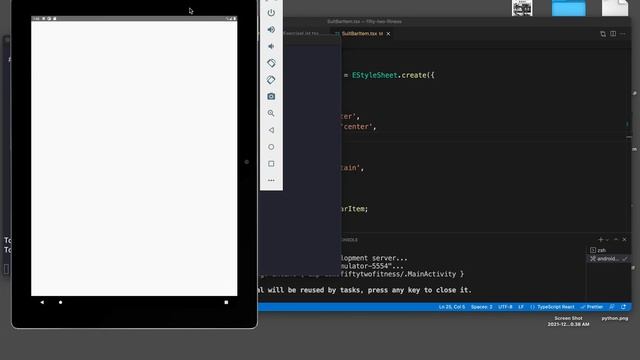
Task: Click the Home circle in emulator sidebar
Action: pyautogui.click(x=271, y=147)
